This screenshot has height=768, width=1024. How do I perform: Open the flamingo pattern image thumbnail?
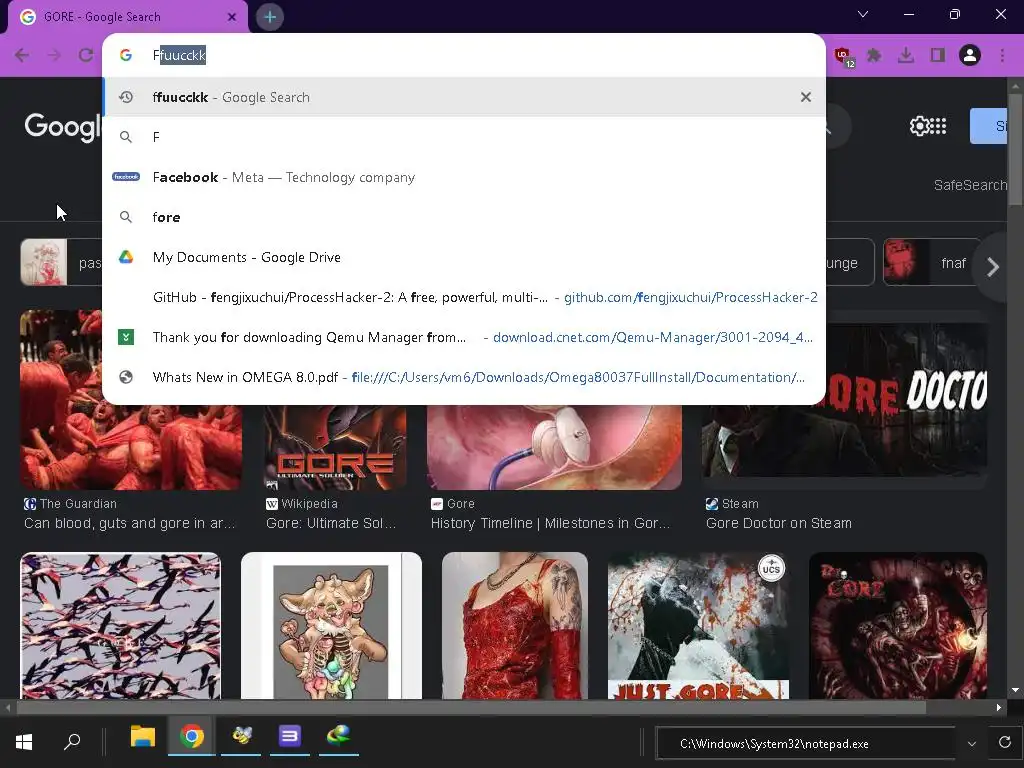120,626
